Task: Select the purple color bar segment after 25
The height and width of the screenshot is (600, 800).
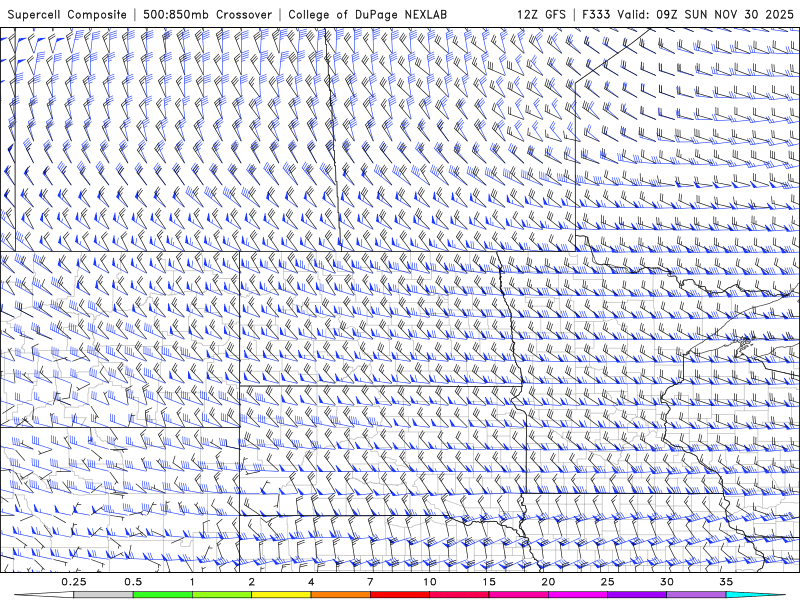Action: click(x=637, y=595)
